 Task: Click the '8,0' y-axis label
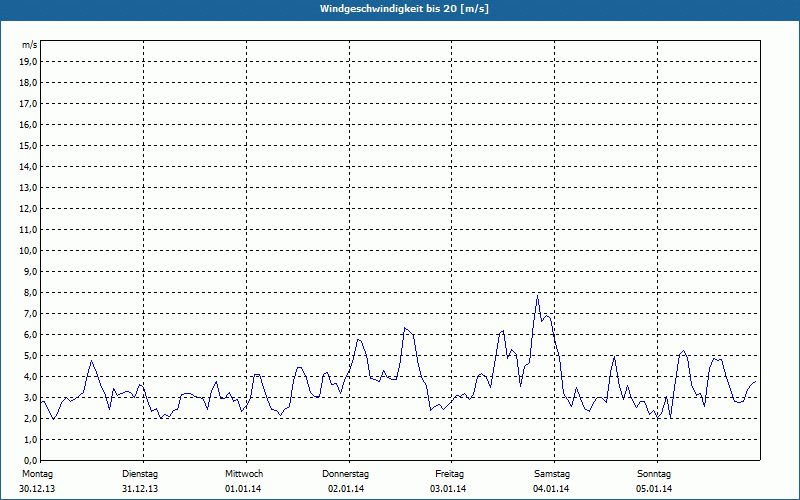[x=31, y=292]
